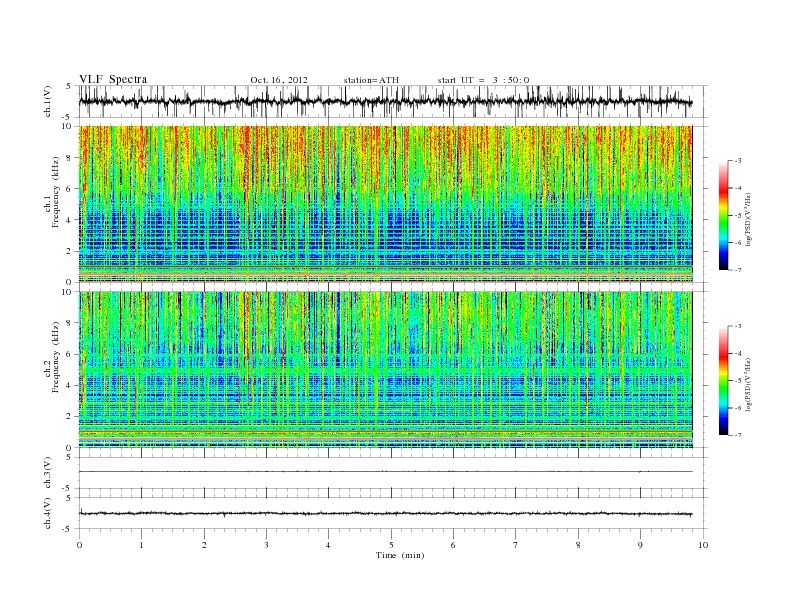Image resolution: width=792 pixels, height=612 pixels.
Task: Click time axis tick label "8"
Action: point(578,545)
